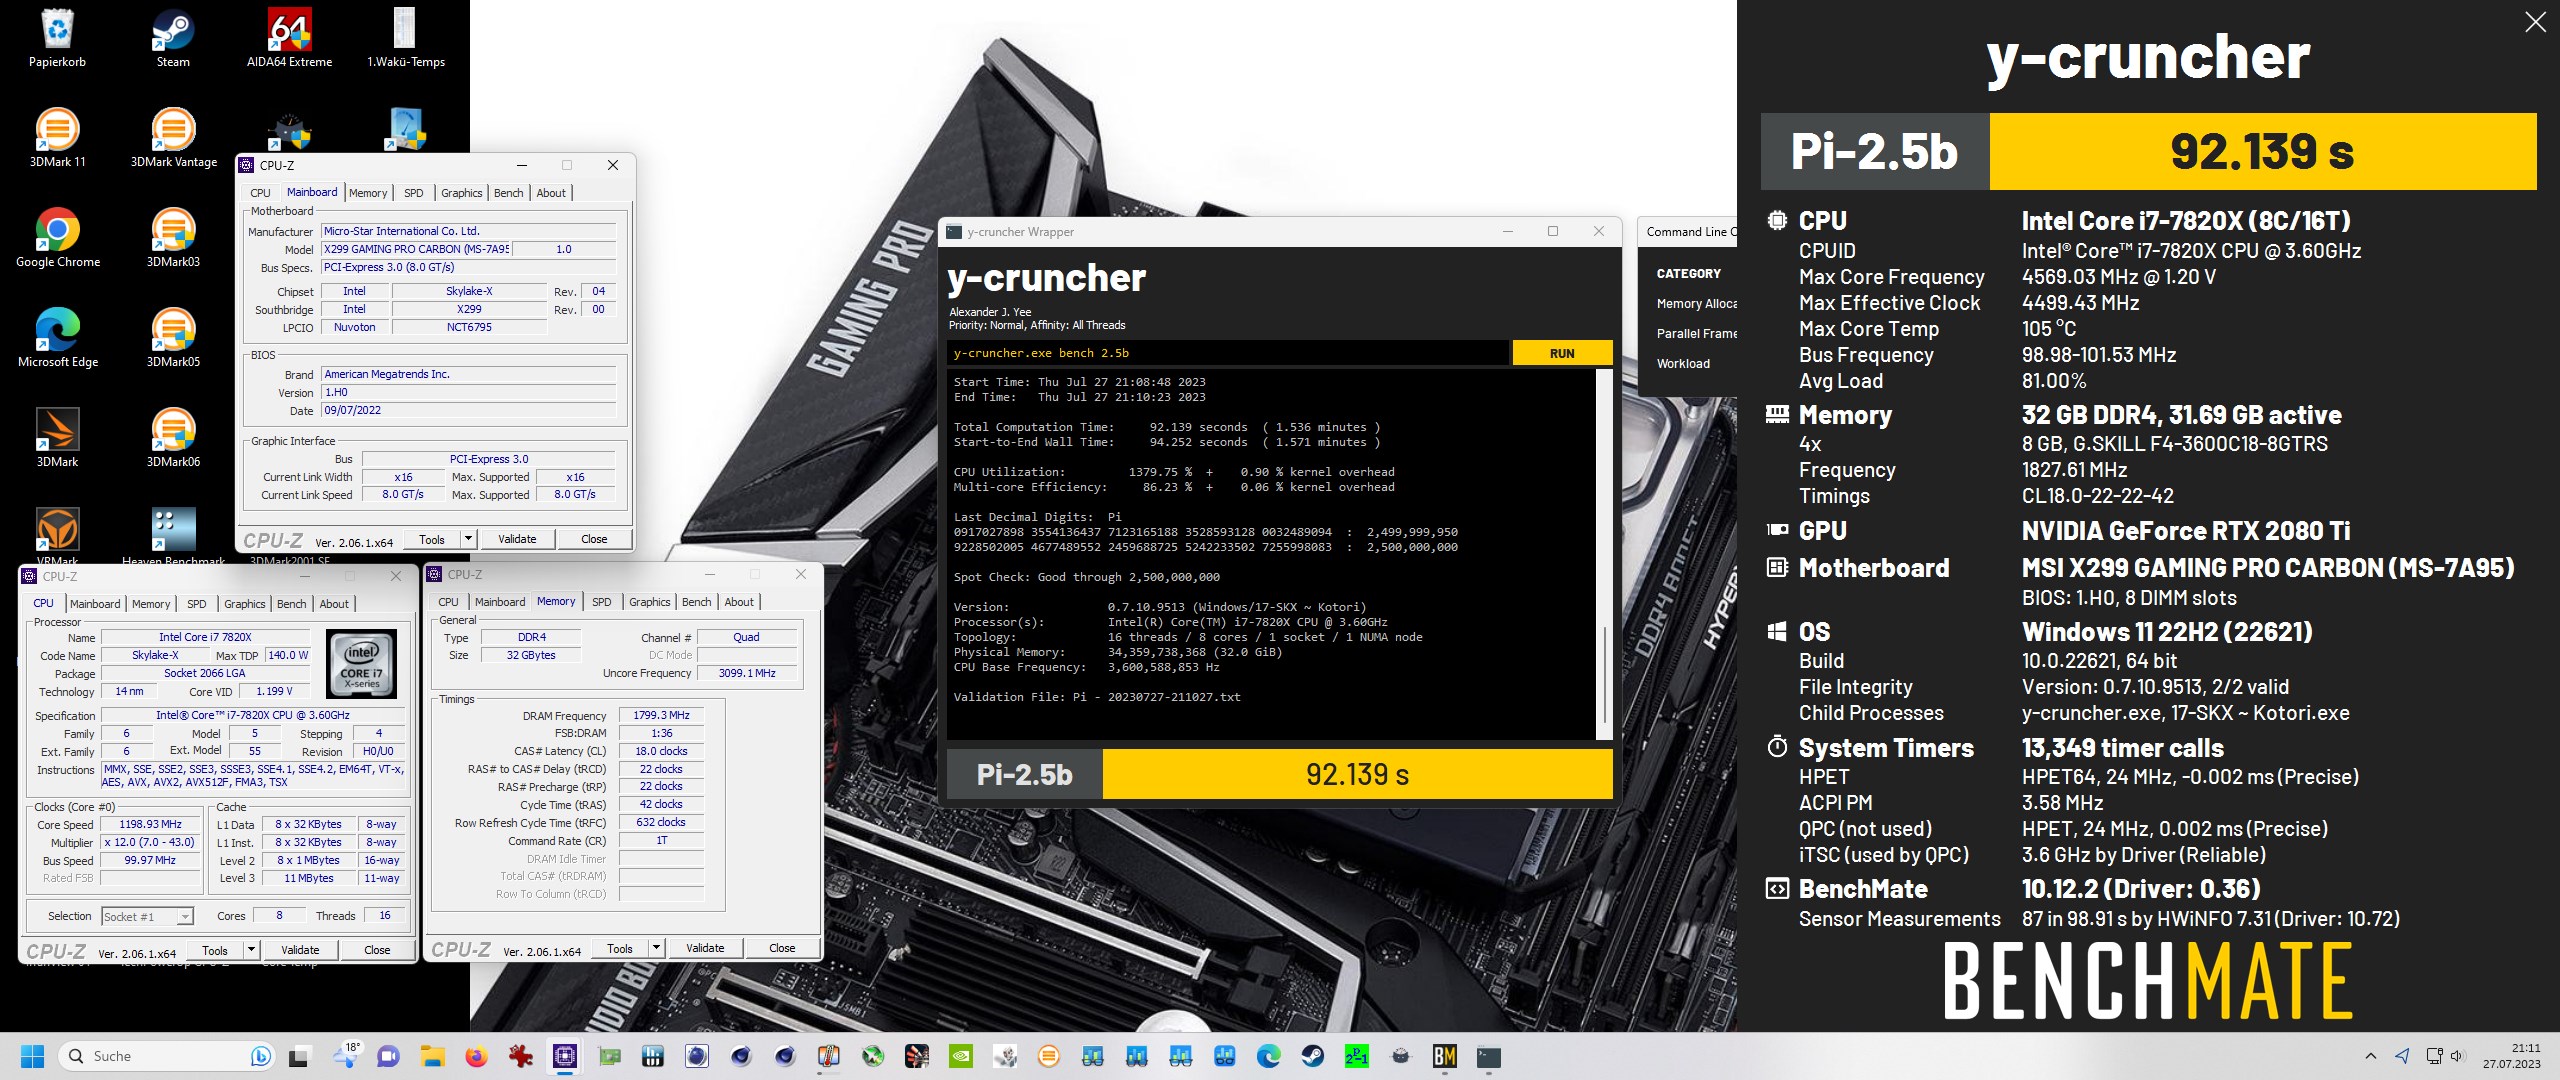Image resolution: width=2560 pixels, height=1080 pixels.
Task: Open Tools dropdown arrow in CPU-Z Memory window
Action: click(x=656, y=948)
